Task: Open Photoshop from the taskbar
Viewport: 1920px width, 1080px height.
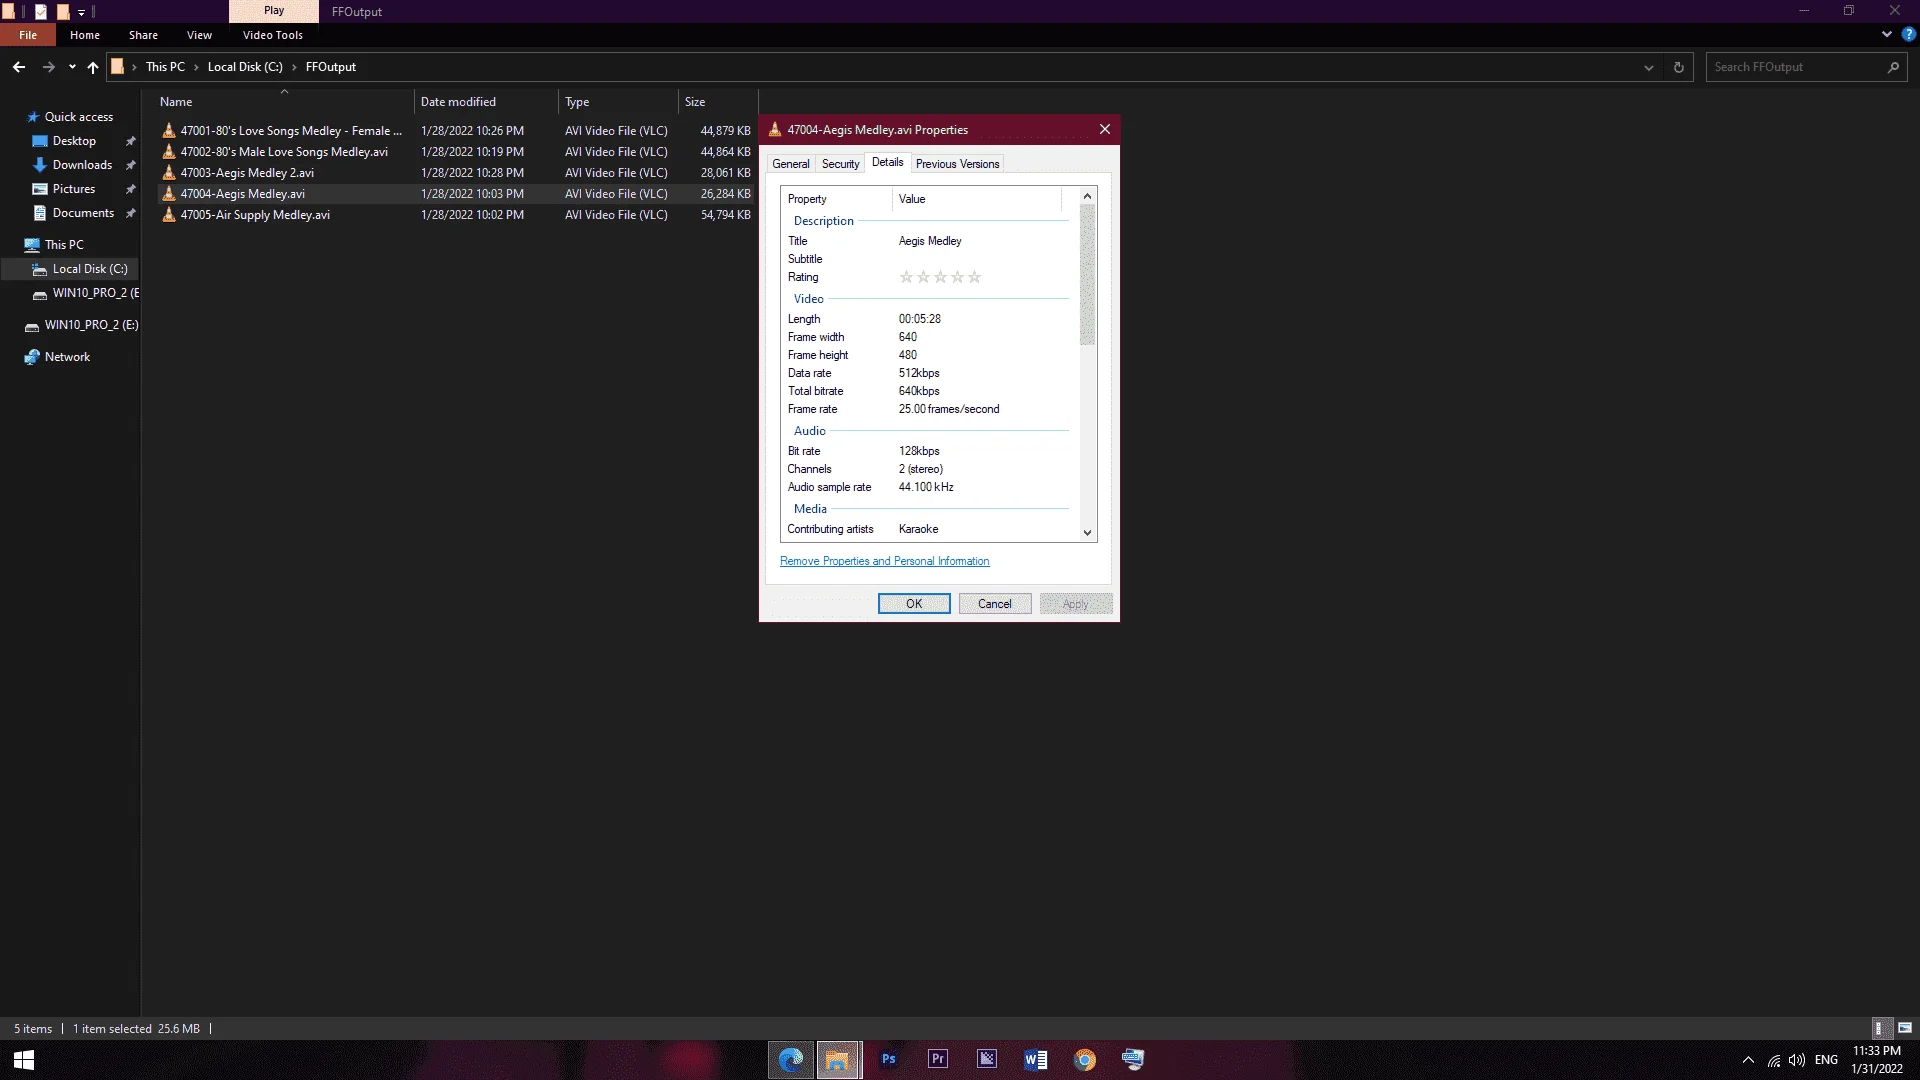Action: pyautogui.click(x=888, y=1059)
